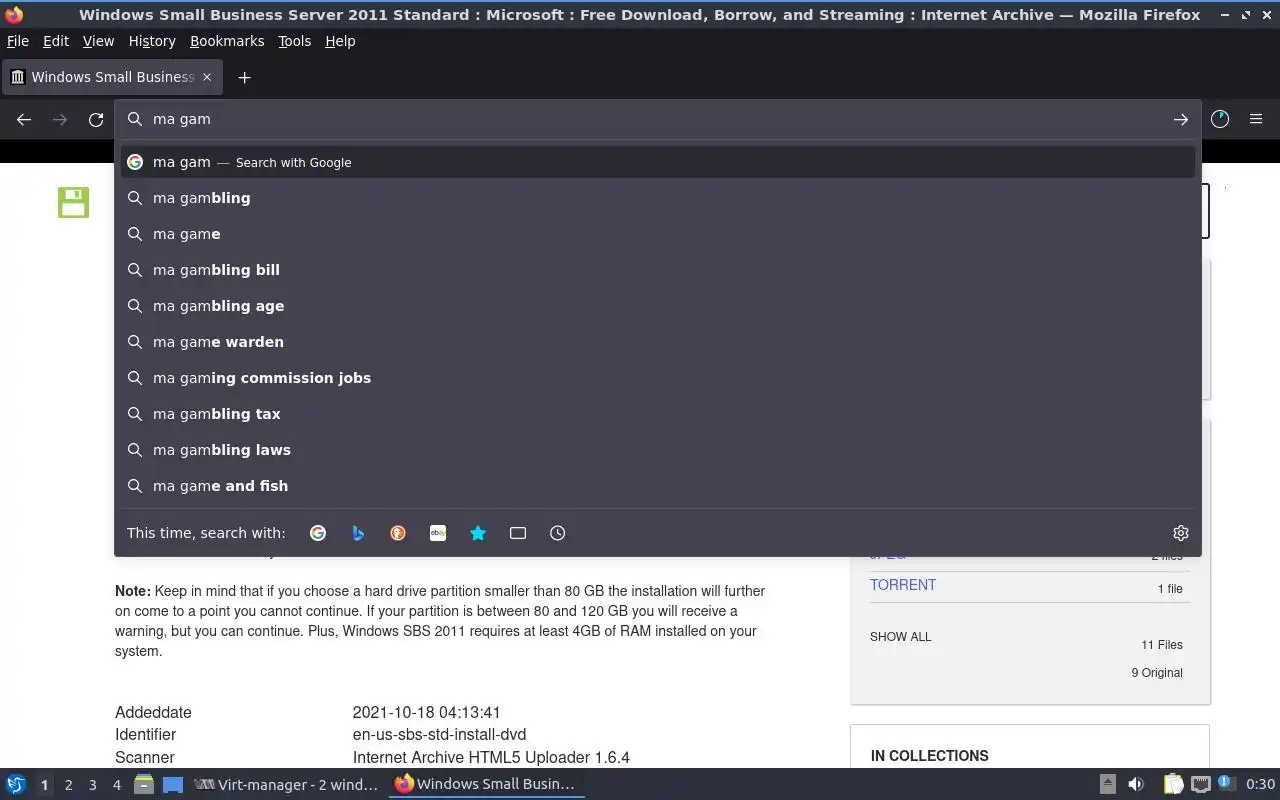Open the History menu

point(152,41)
